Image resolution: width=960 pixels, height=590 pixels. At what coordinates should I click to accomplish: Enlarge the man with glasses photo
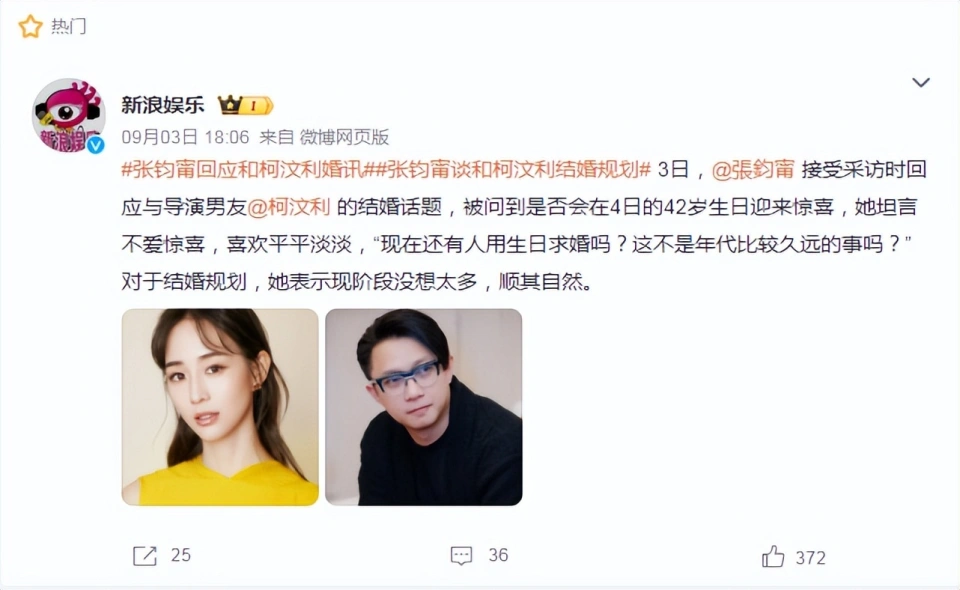tap(424, 407)
